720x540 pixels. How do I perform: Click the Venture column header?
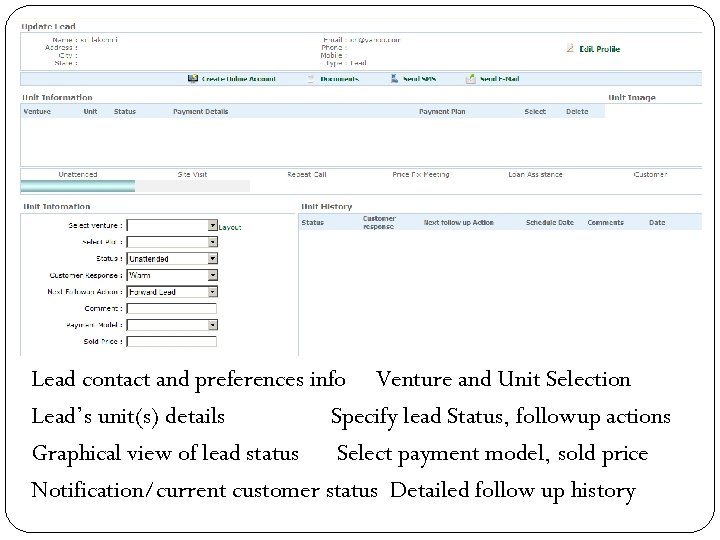[37, 112]
